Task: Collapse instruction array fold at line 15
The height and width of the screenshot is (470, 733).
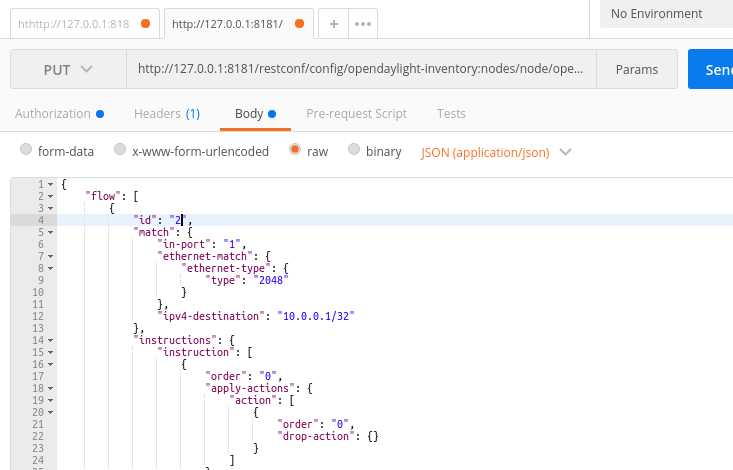Action: 50,352
